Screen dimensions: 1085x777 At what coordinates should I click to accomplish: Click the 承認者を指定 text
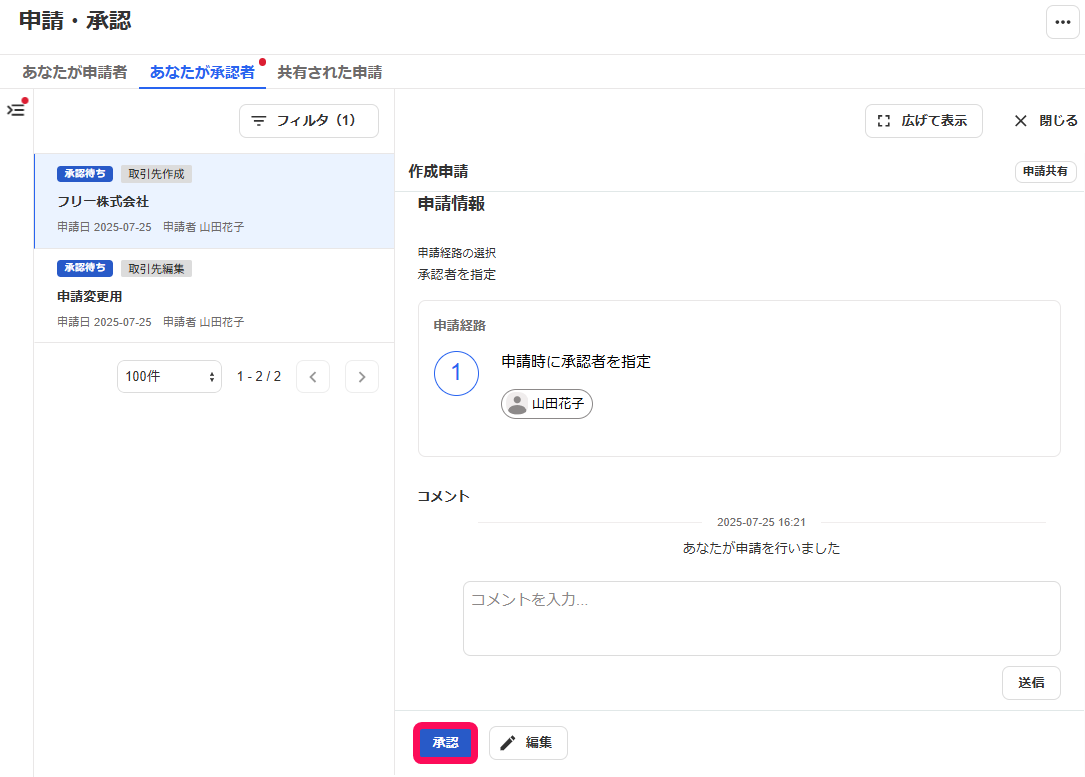coord(457,275)
